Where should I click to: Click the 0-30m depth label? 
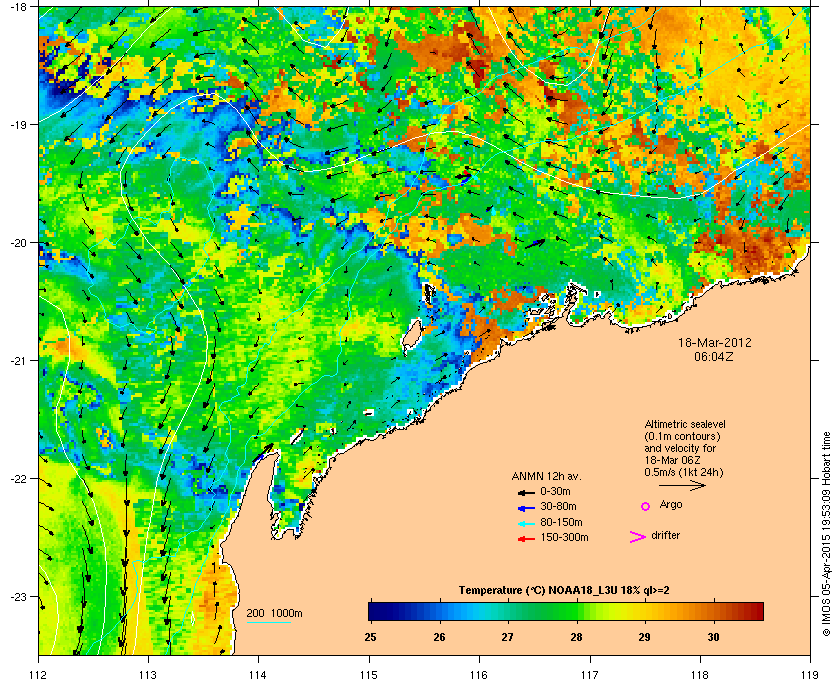pyautogui.click(x=555, y=491)
